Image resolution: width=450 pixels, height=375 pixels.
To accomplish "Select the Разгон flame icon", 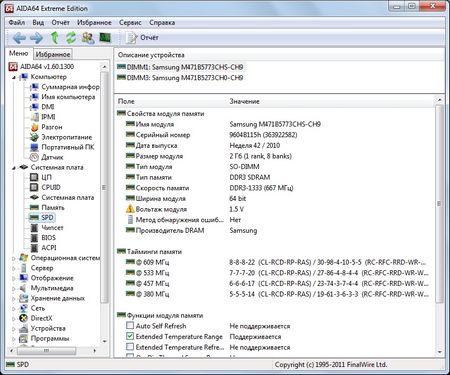I will pos(34,127).
